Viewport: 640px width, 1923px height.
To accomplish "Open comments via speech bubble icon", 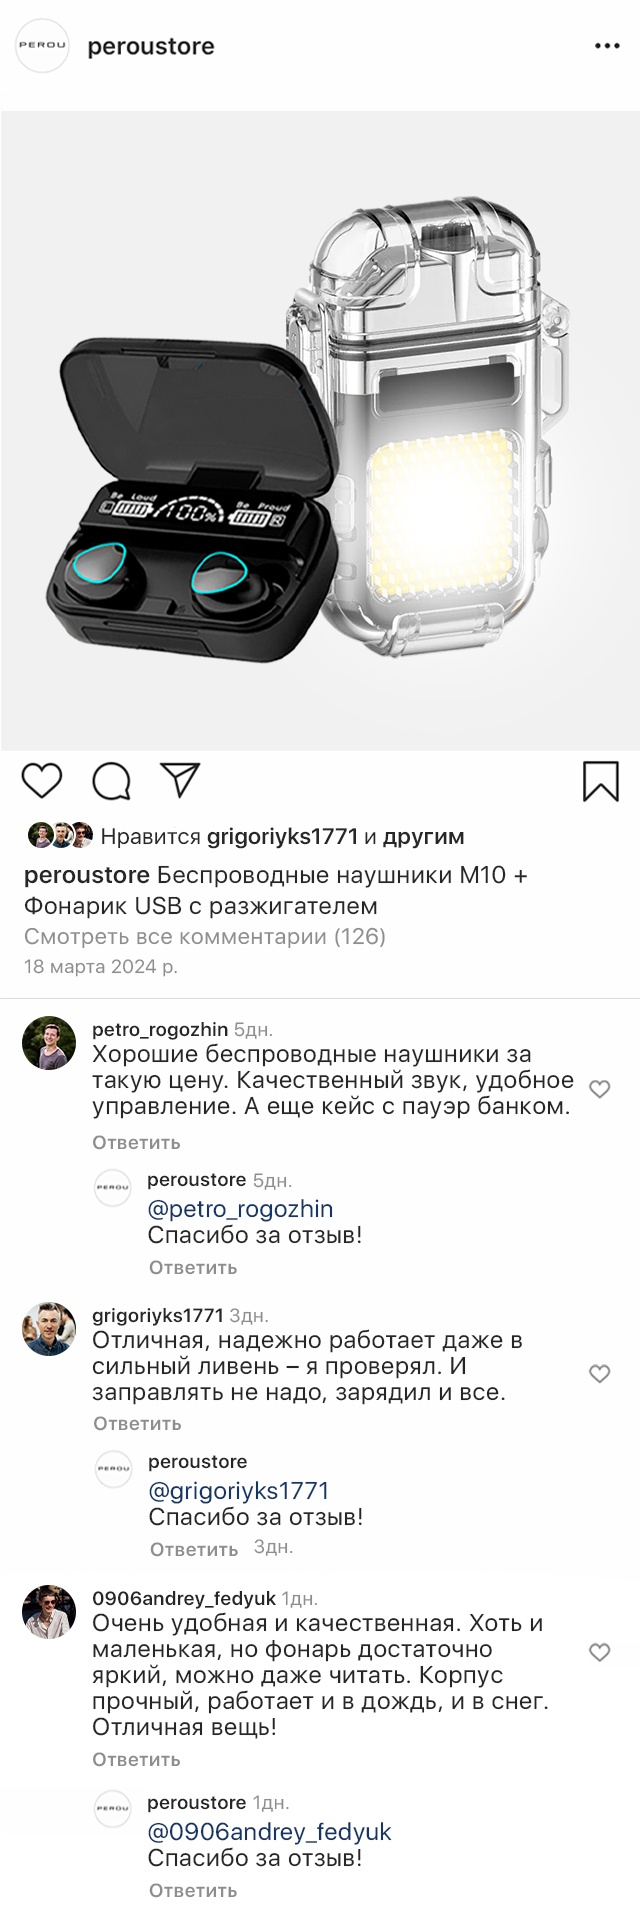I will point(111,782).
